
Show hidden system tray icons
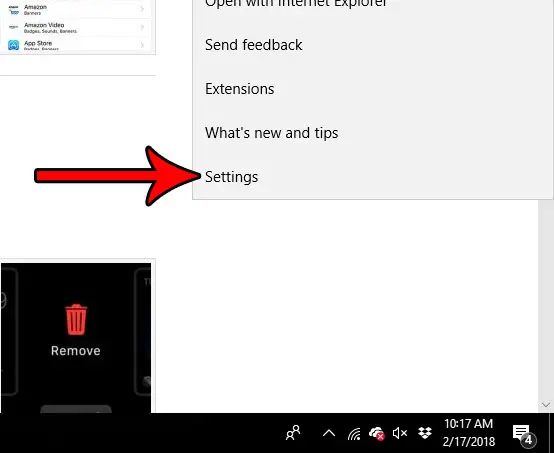[x=329, y=433]
